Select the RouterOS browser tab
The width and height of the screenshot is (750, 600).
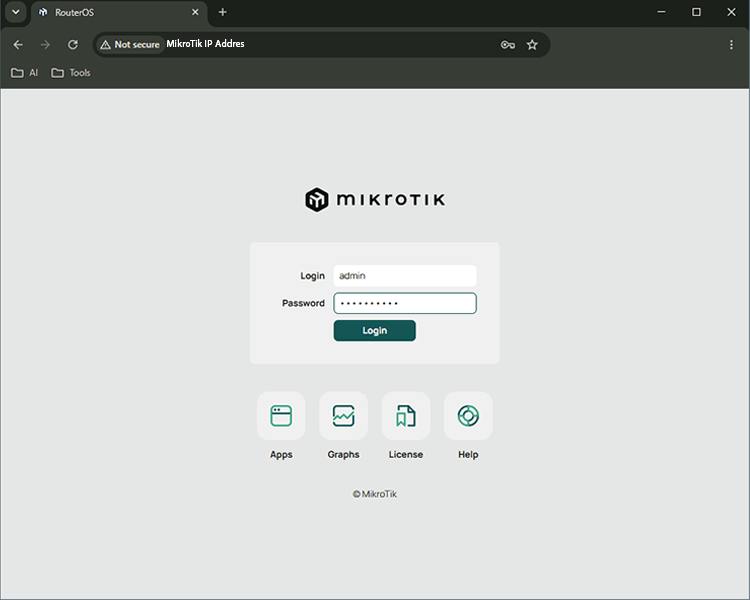click(x=120, y=12)
